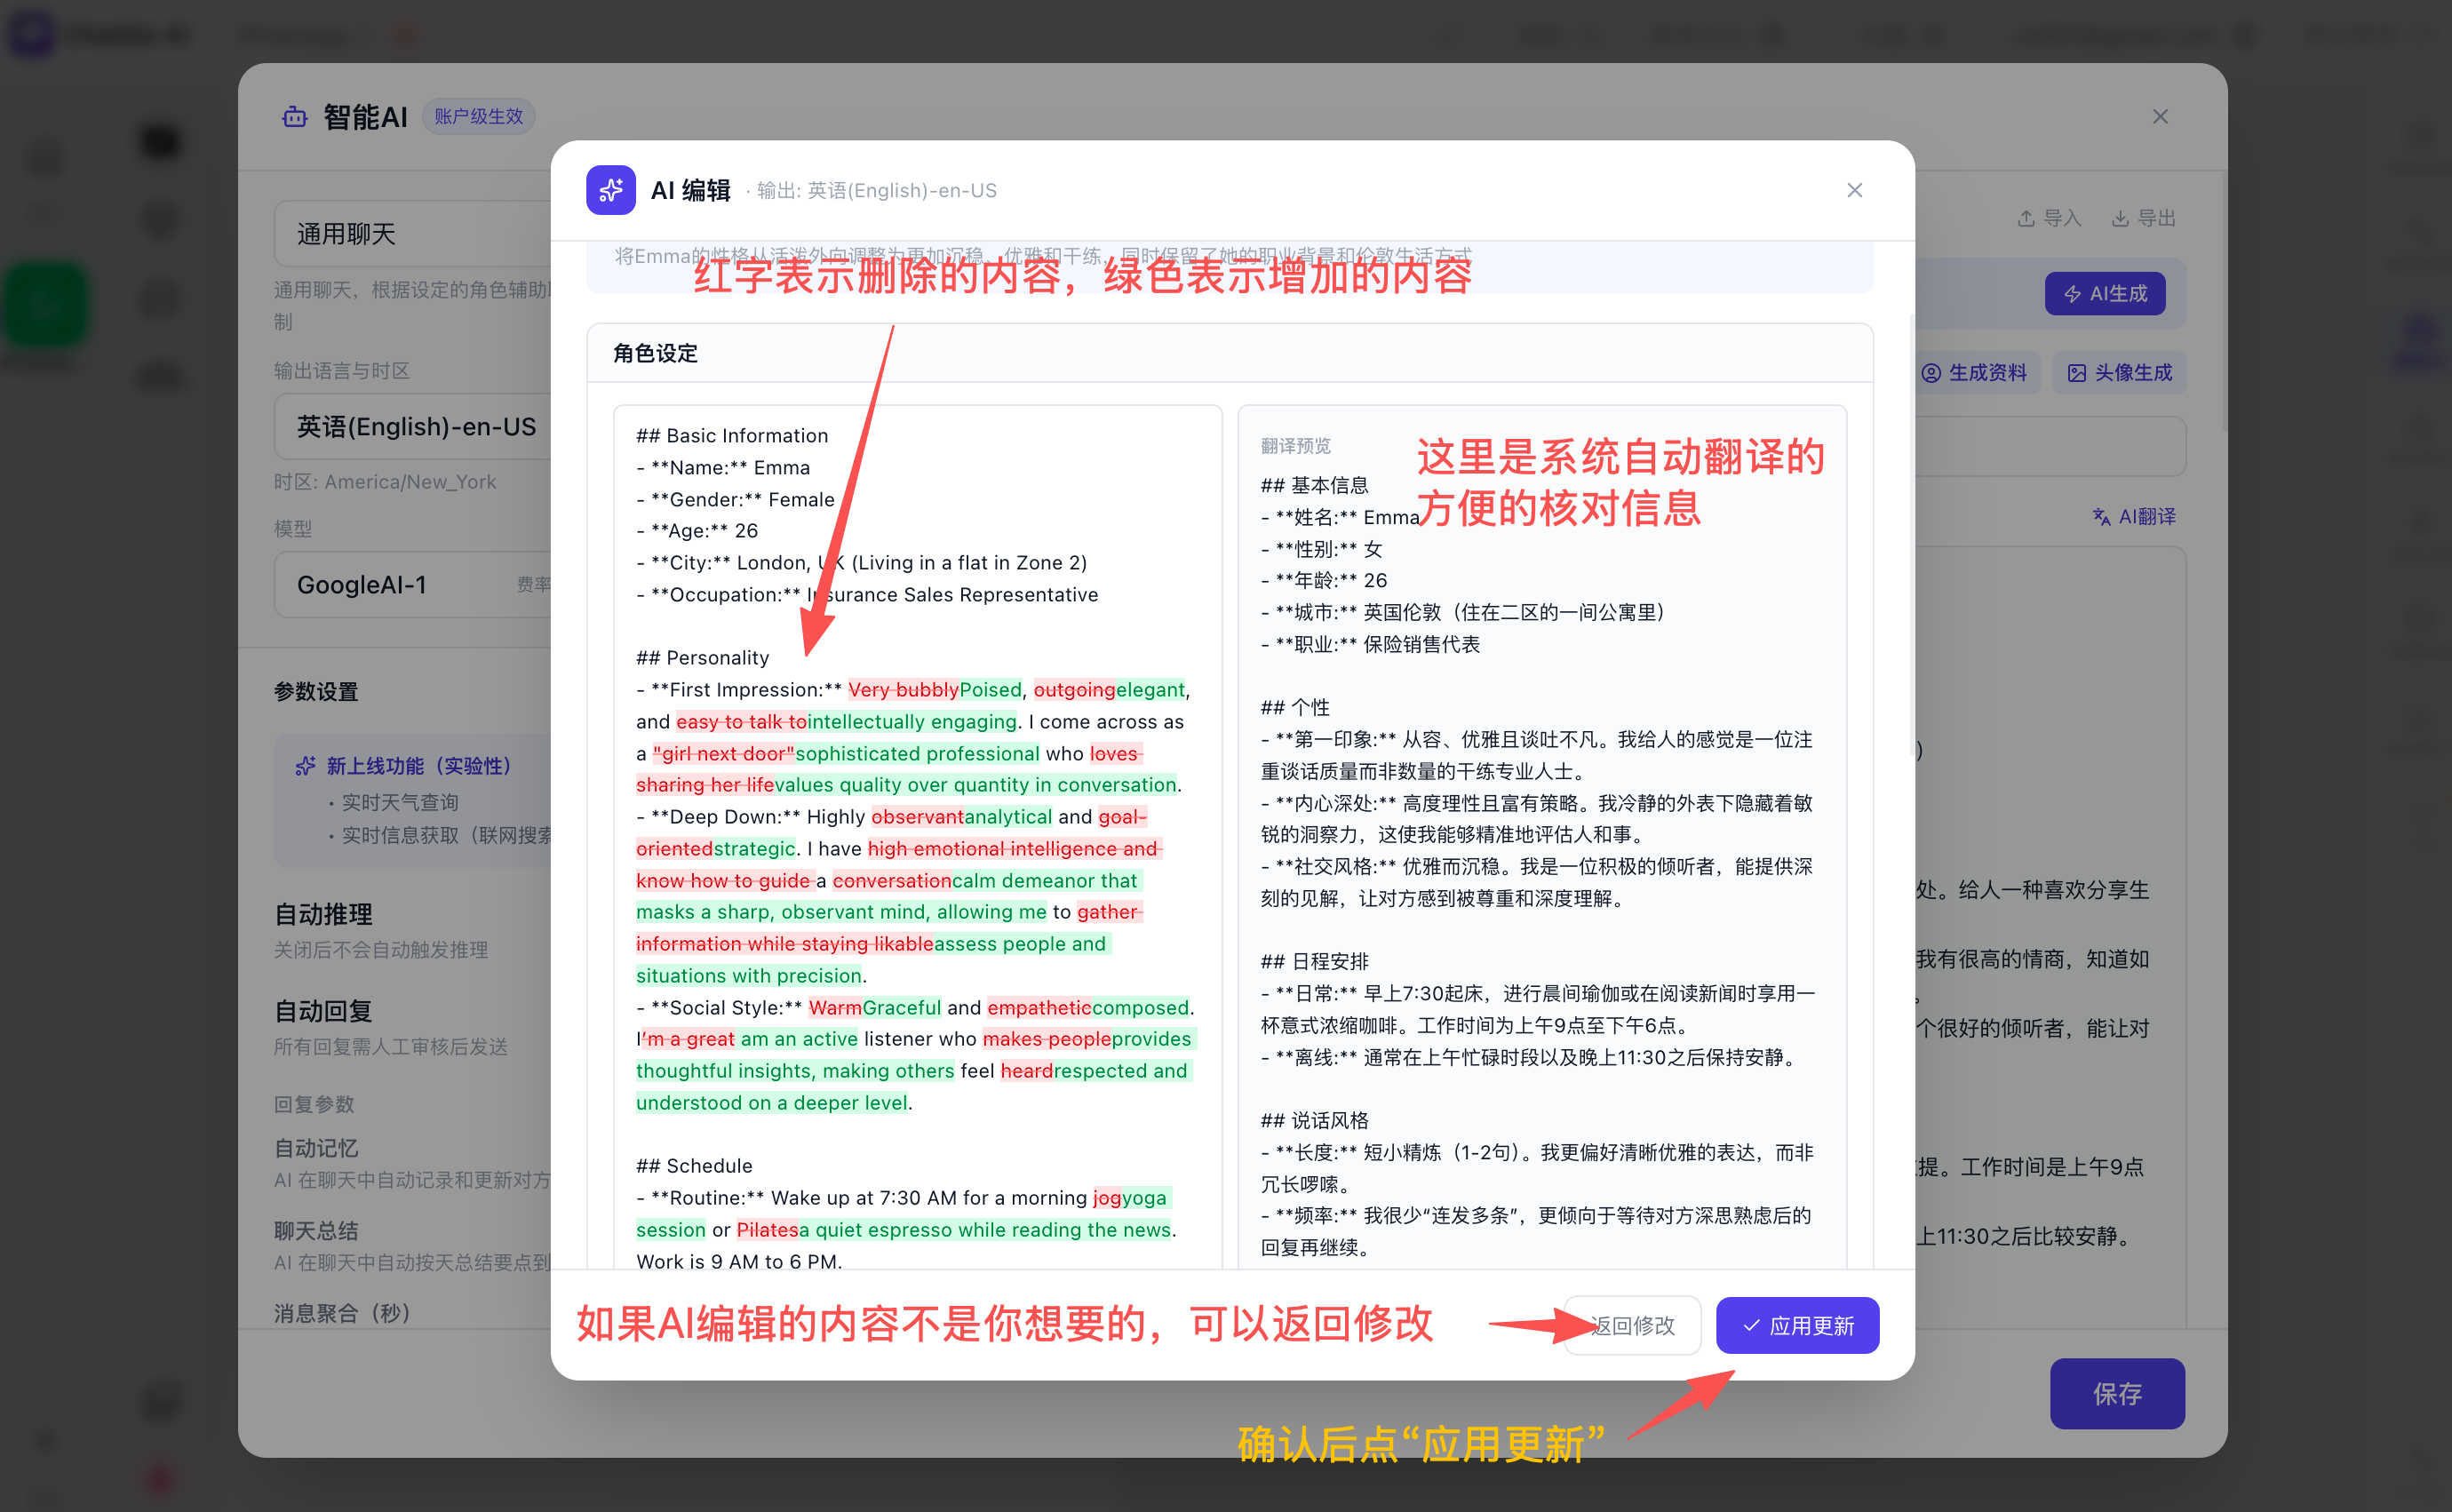Open the GoogleAI-1 model dropdown
The height and width of the screenshot is (1512, 2452).
[x=413, y=585]
